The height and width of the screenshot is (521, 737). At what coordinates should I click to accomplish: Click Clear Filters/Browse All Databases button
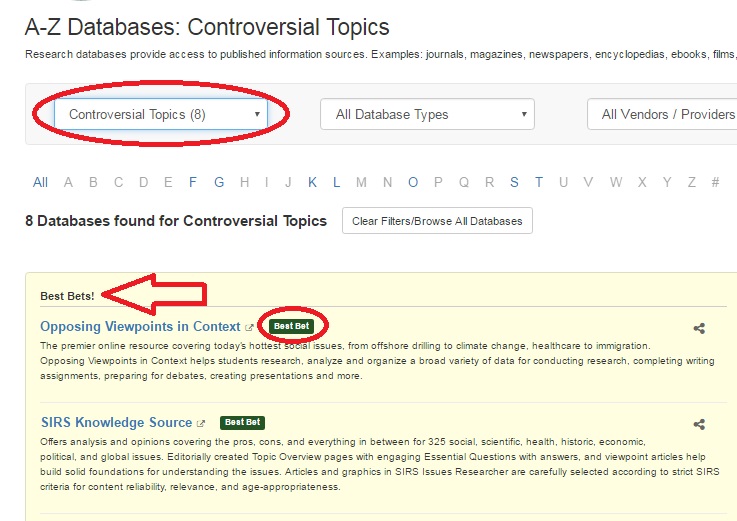tap(437, 221)
